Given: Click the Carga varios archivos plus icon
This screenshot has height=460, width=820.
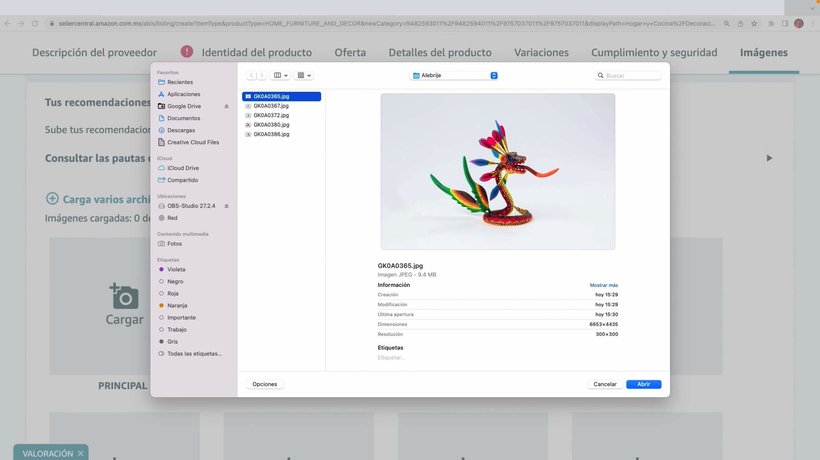Looking at the screenshot, I should 52,199.
